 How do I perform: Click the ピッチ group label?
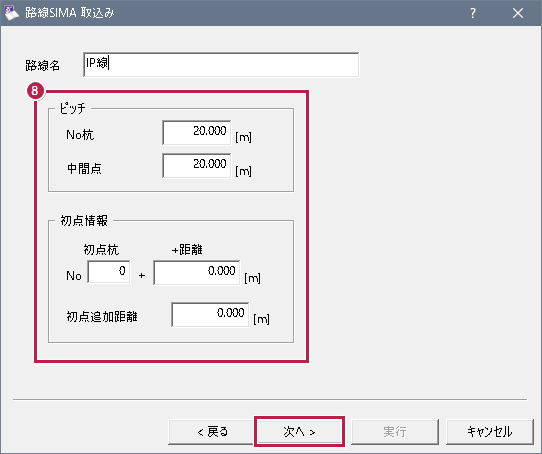click(x=73, y=108)
